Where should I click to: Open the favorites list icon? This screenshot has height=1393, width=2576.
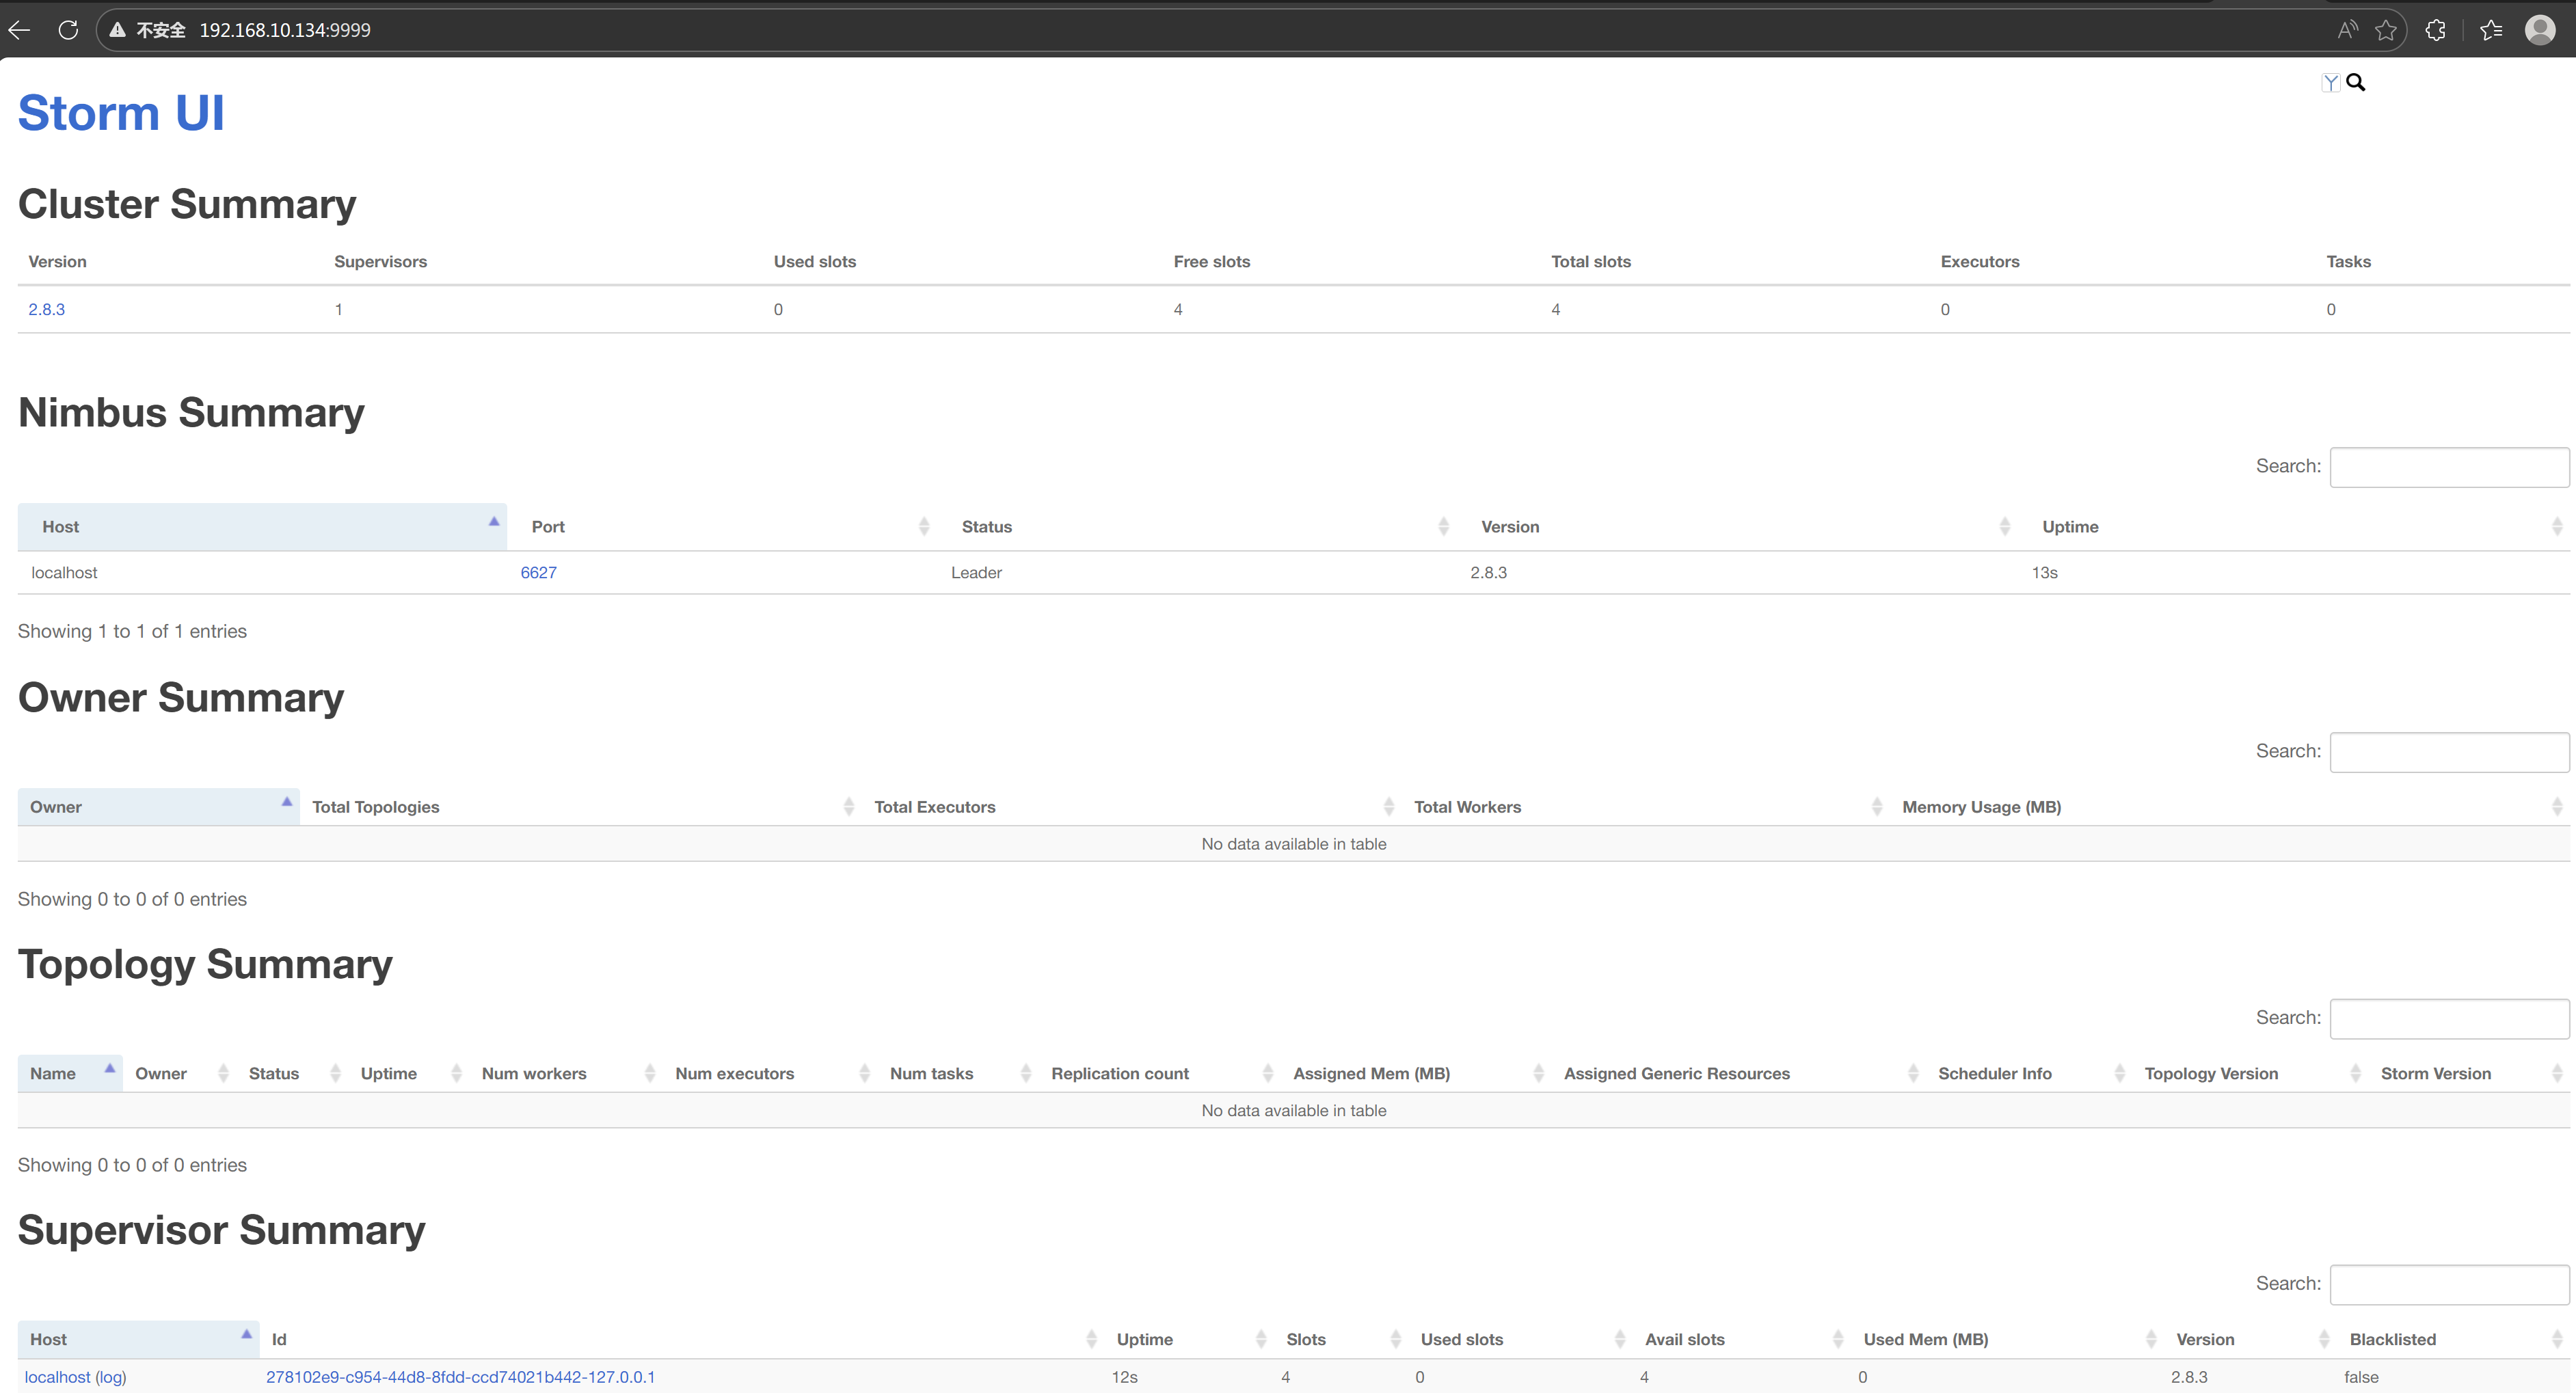pyautogui.click(x=2491, y=30)
